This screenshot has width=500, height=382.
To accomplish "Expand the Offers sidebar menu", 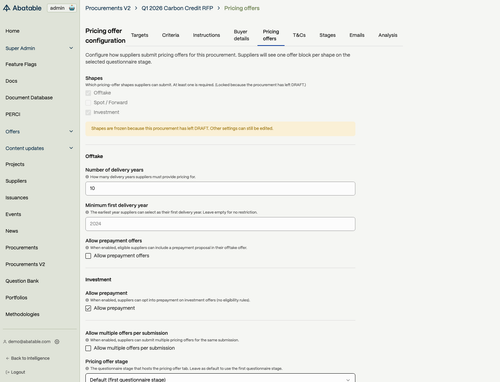I will (39, 132).
